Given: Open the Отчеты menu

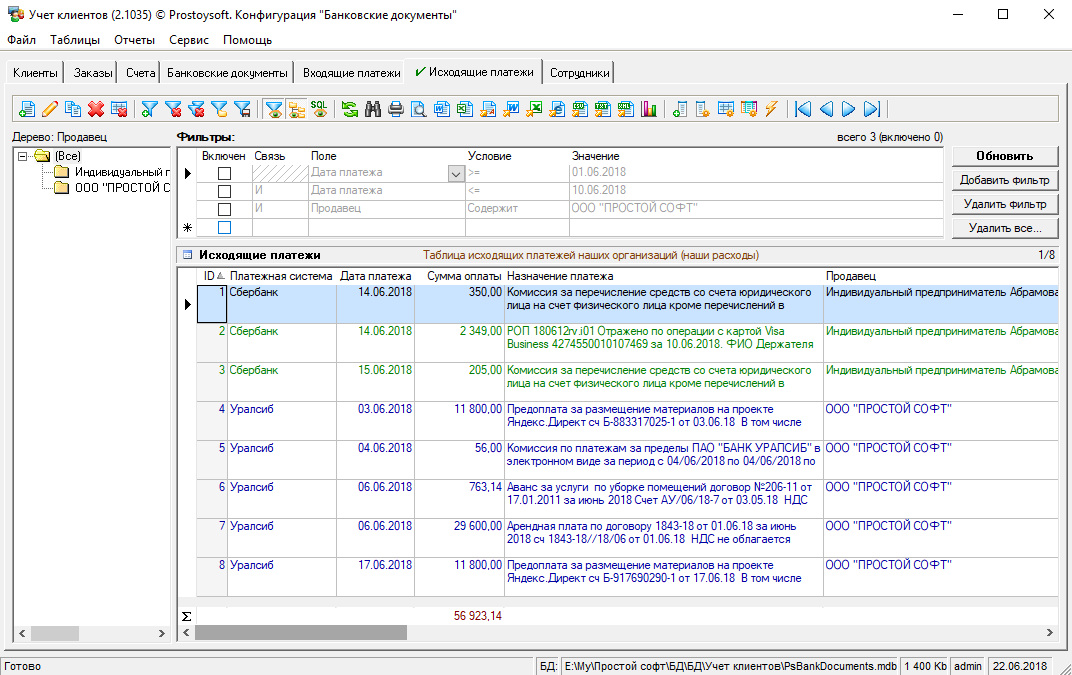Looking at the screenshot, I should (134, 40).
